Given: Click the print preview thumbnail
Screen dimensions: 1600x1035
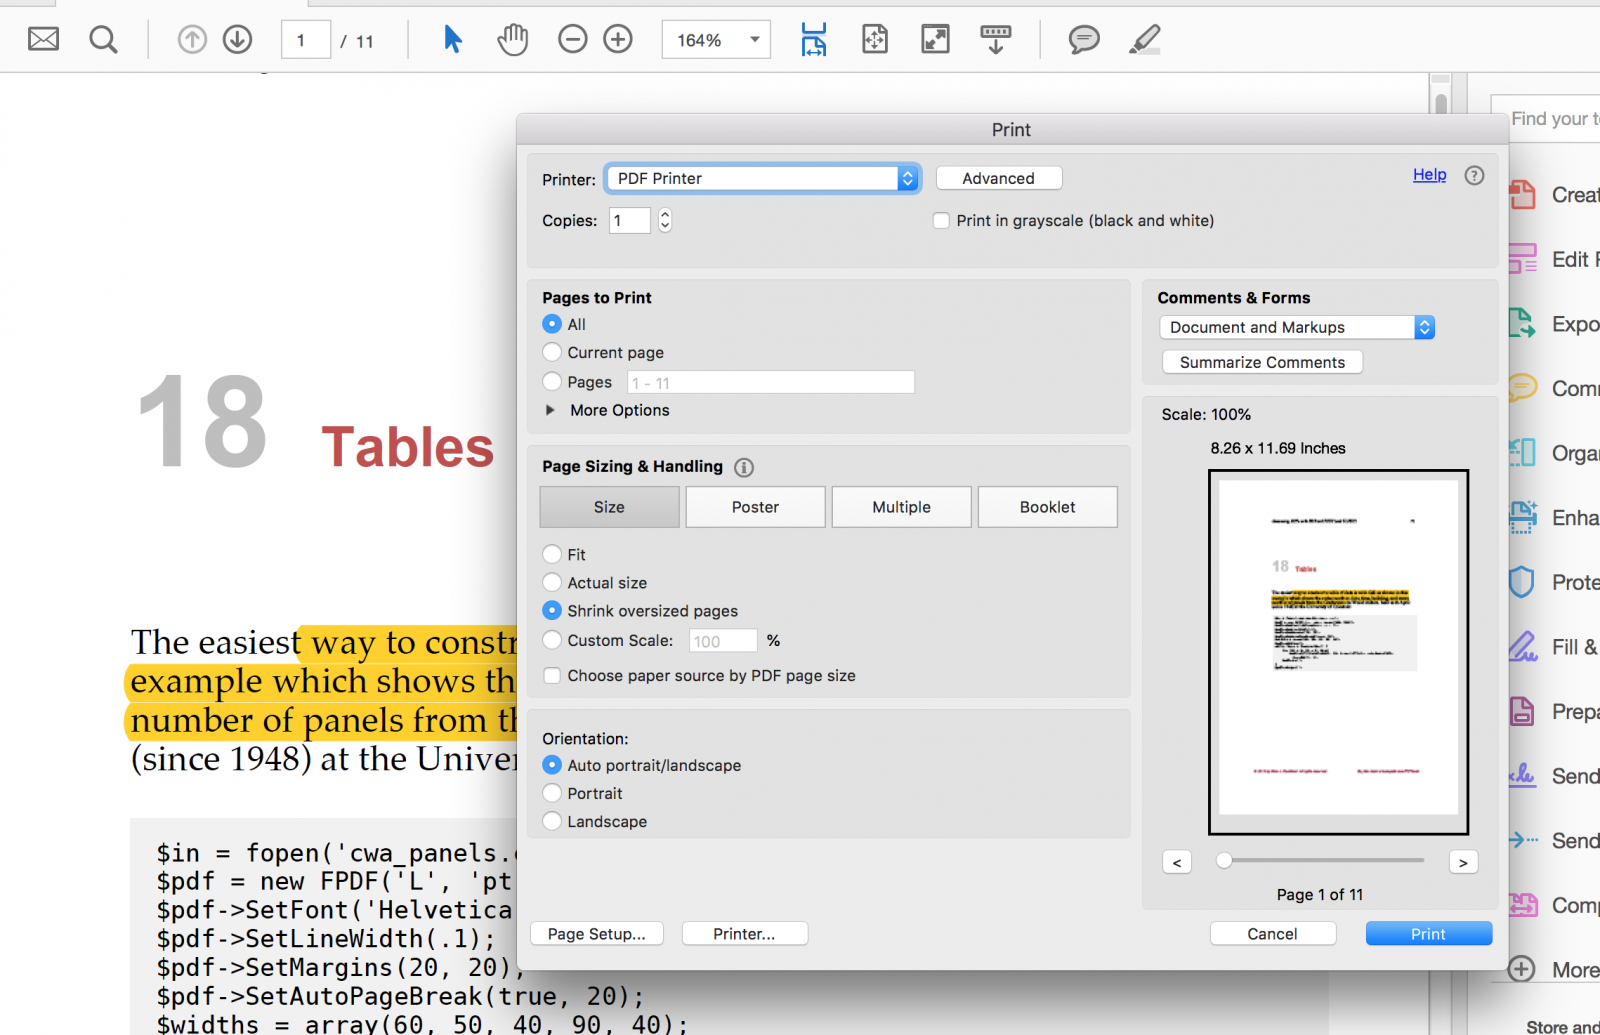Looking at the screenshot, I should 1338,652.
